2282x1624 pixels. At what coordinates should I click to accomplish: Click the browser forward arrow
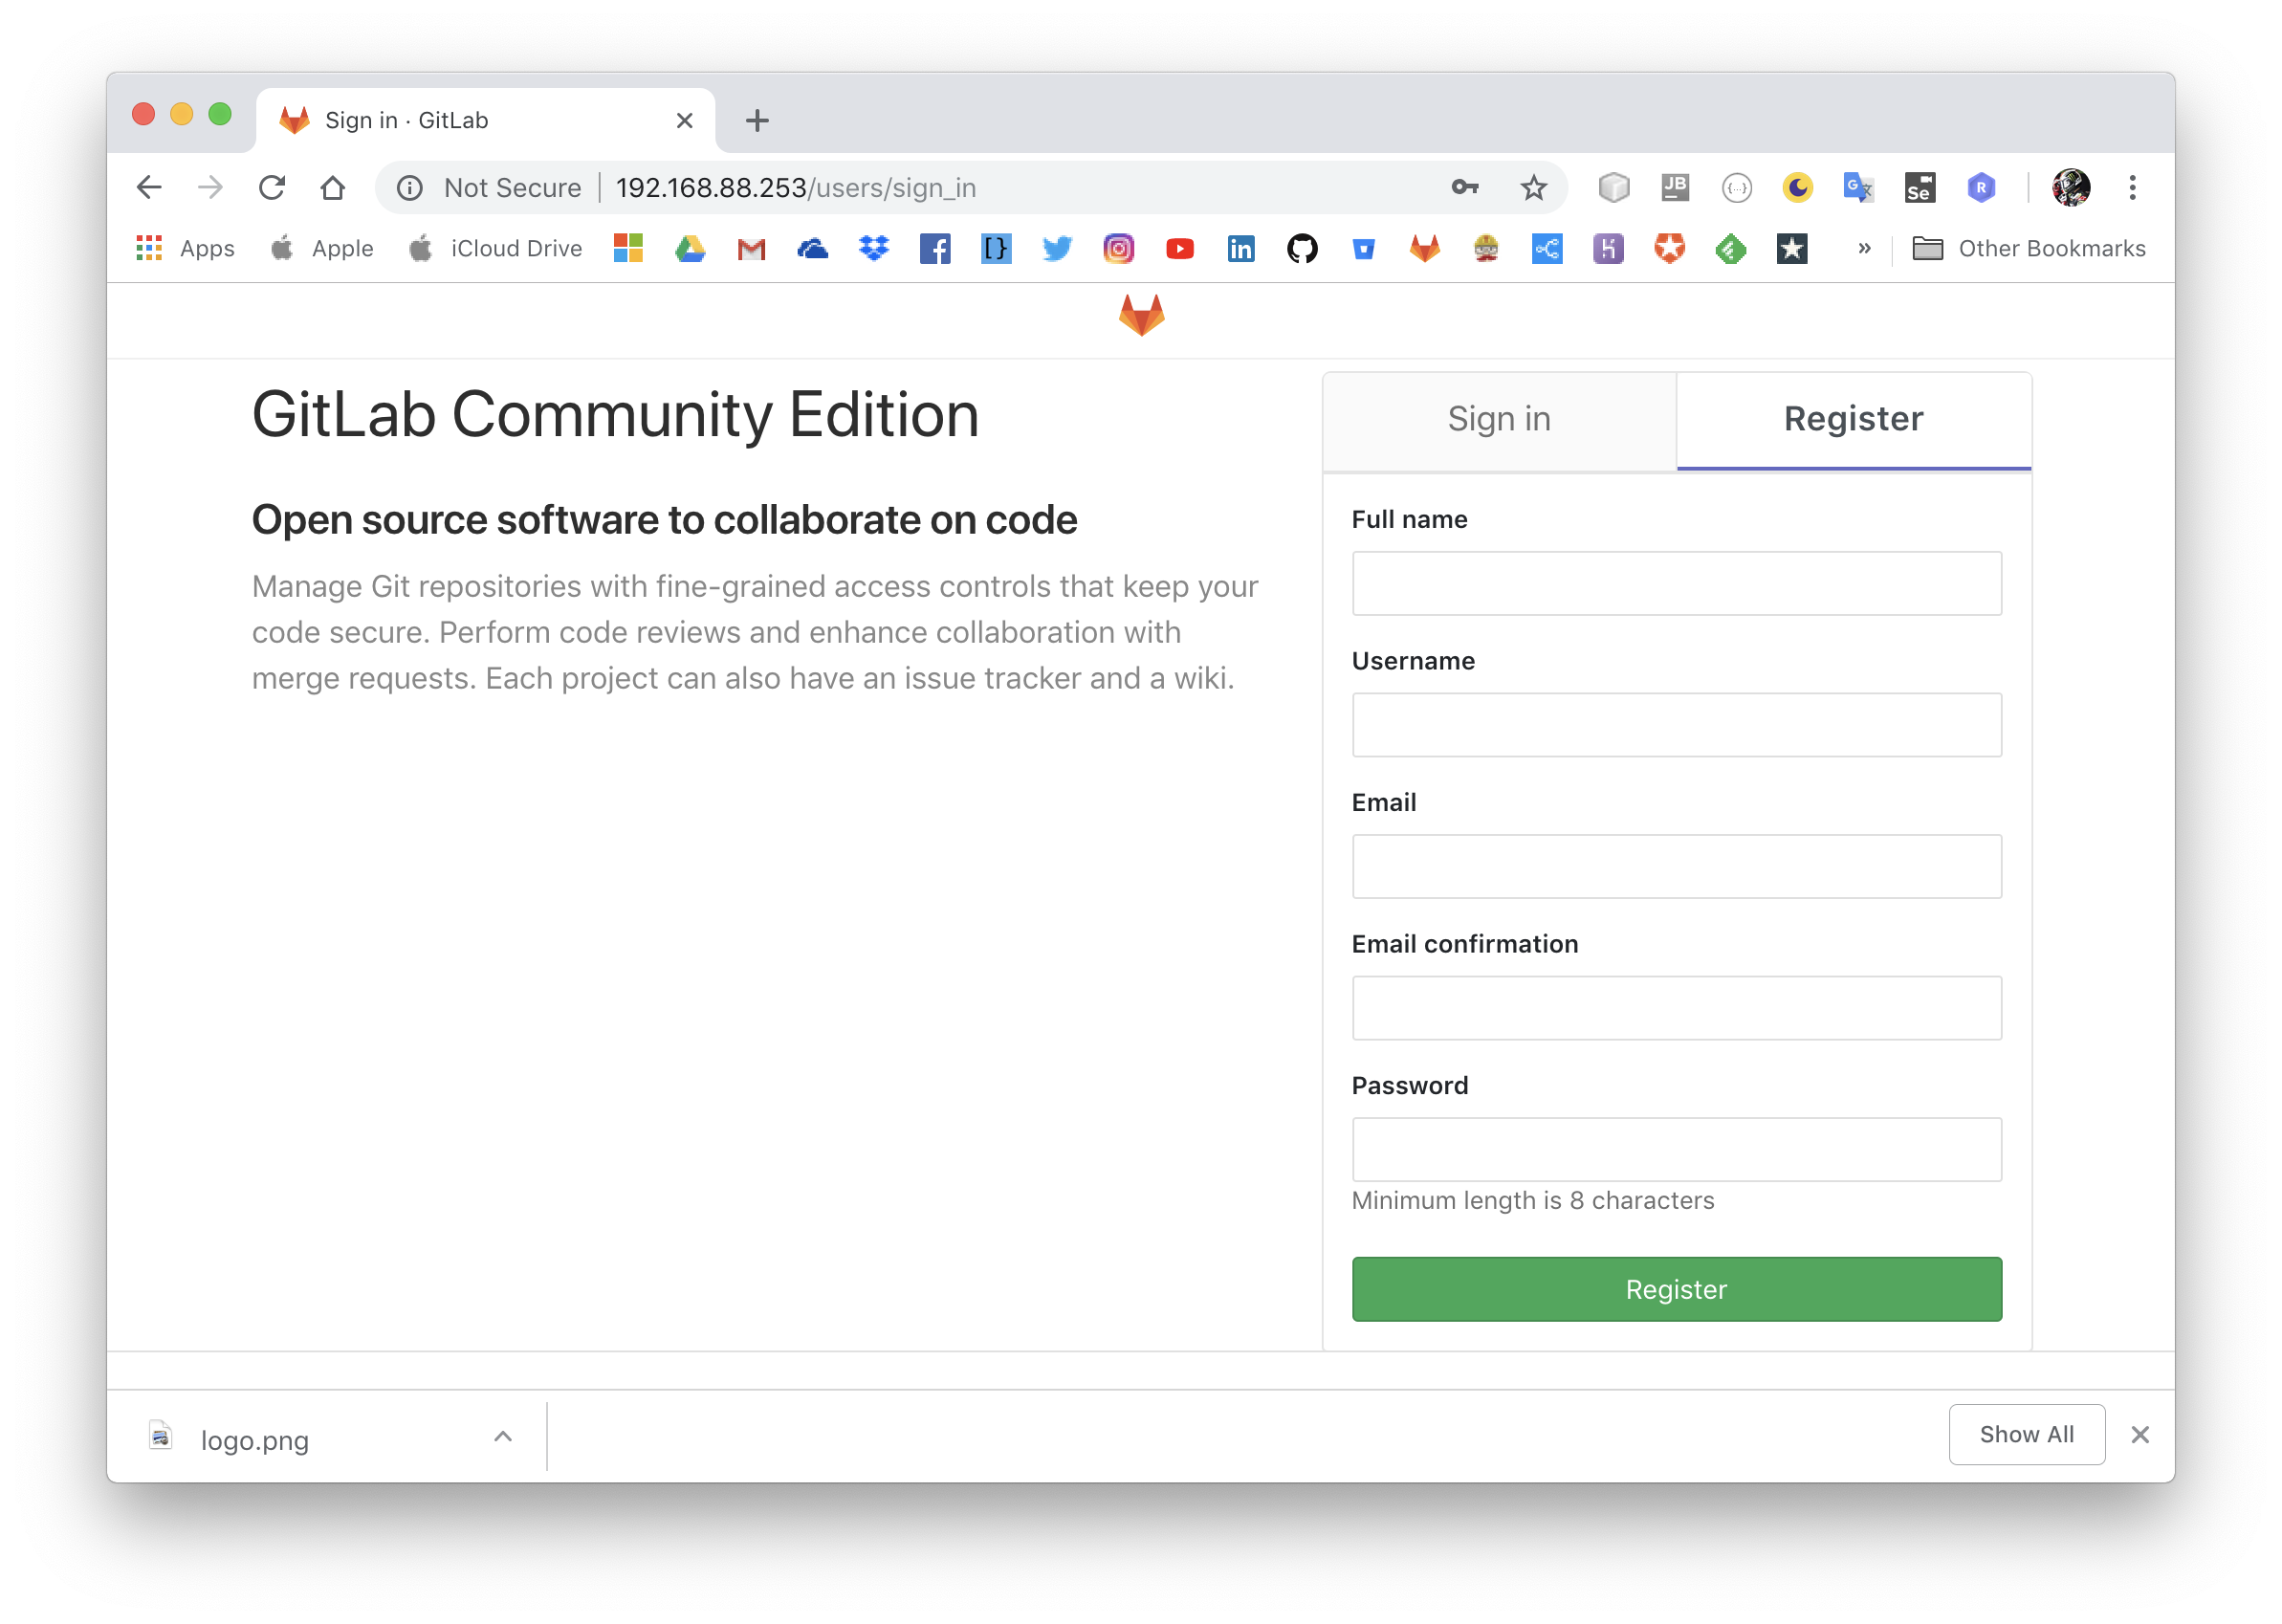coord(210,187)
